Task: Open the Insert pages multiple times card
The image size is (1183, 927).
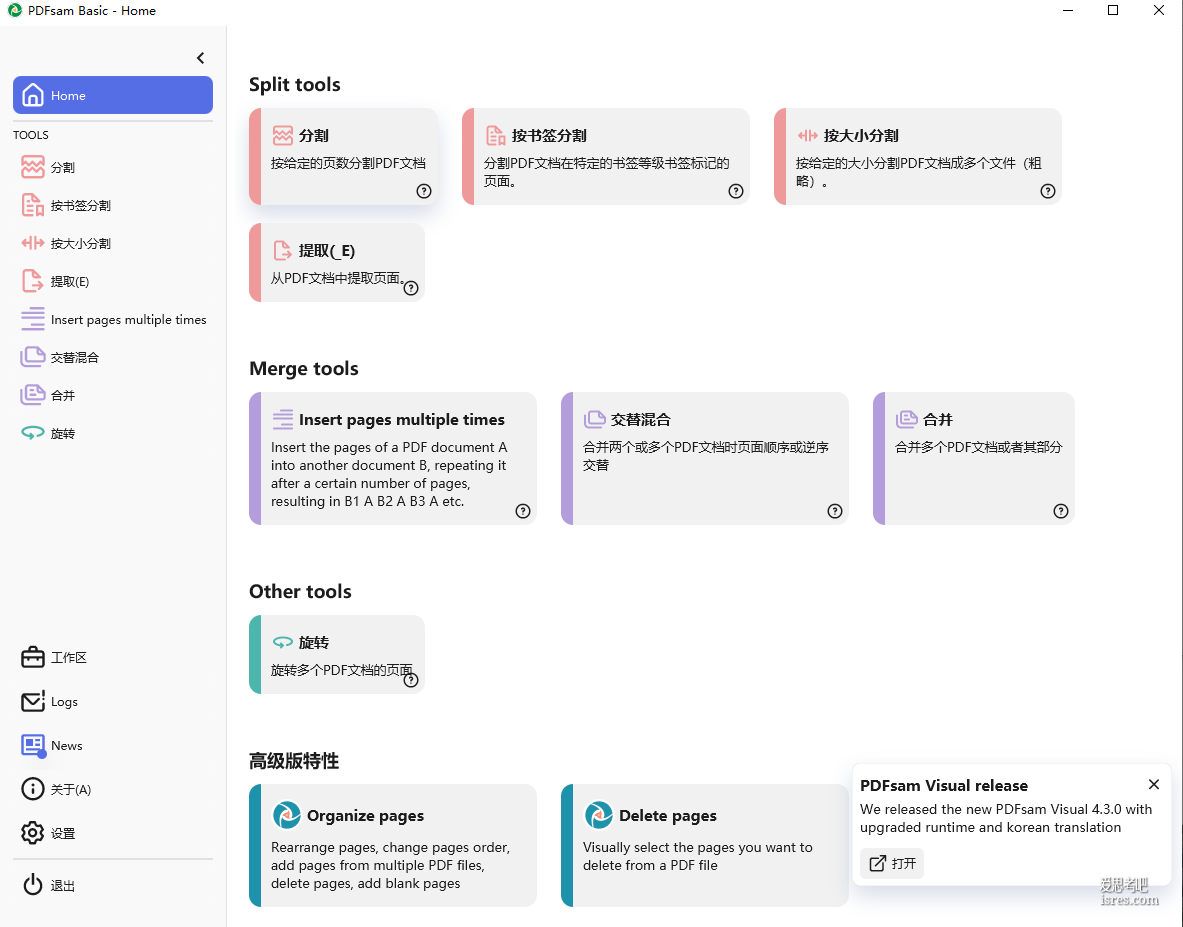Action: (x=392, y=458)
